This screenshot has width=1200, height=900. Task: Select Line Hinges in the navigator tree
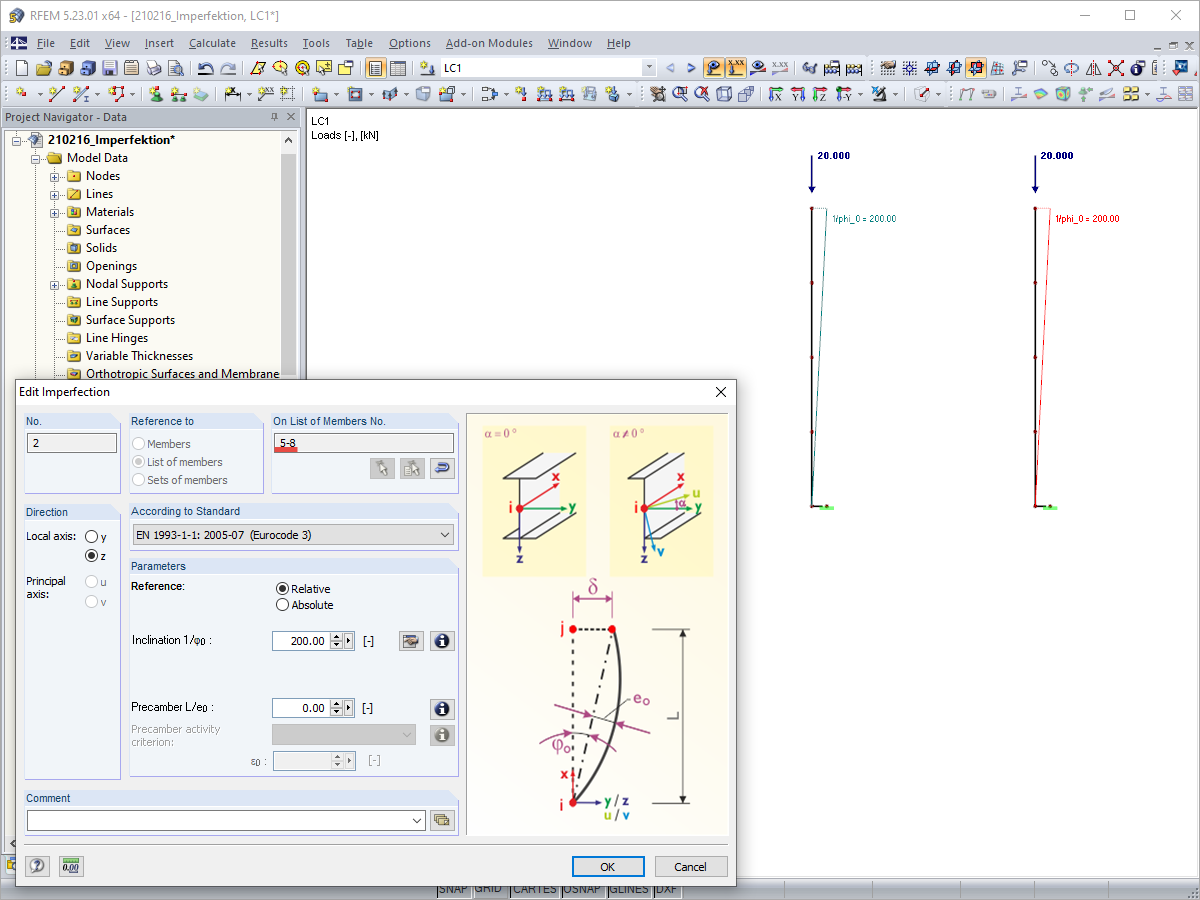pos(116,338)
